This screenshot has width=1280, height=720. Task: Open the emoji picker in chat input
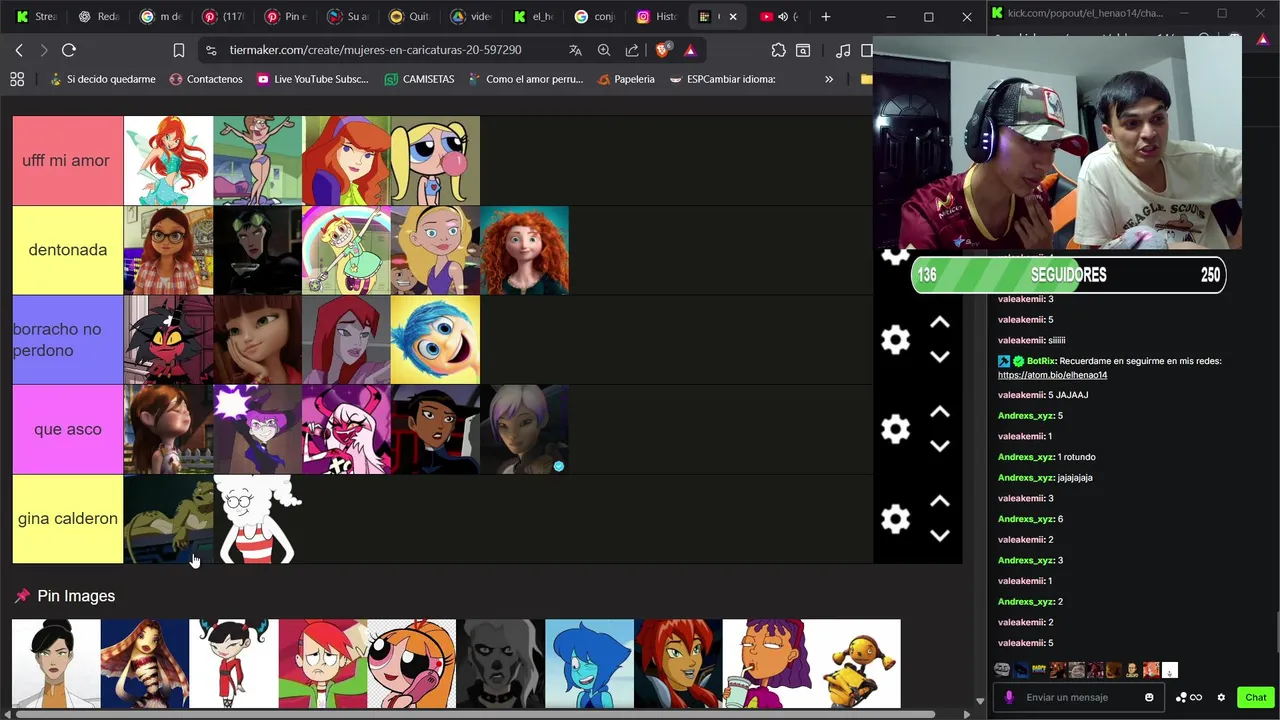(x=1149, y=697)
